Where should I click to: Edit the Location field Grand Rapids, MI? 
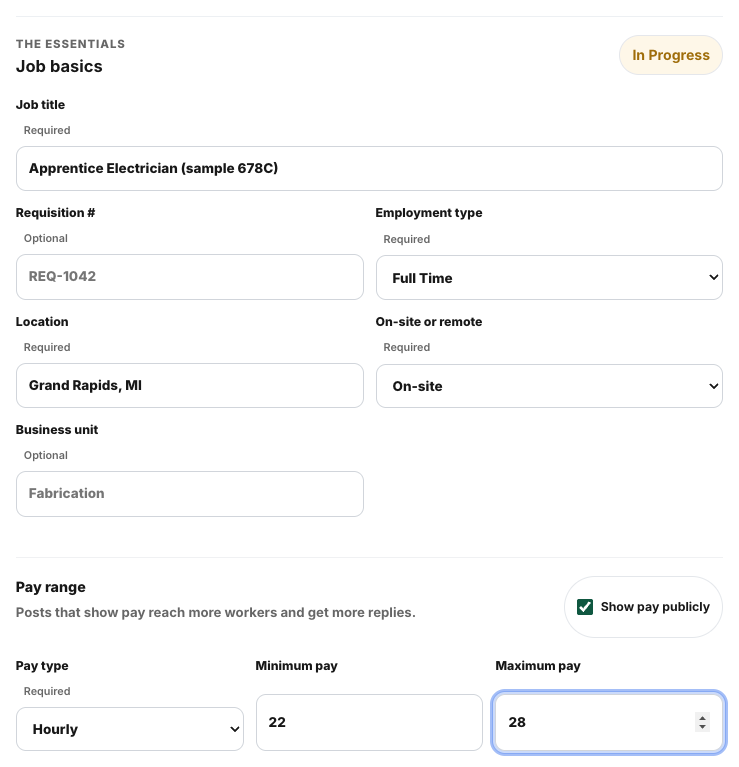click(x=190, y=385)
